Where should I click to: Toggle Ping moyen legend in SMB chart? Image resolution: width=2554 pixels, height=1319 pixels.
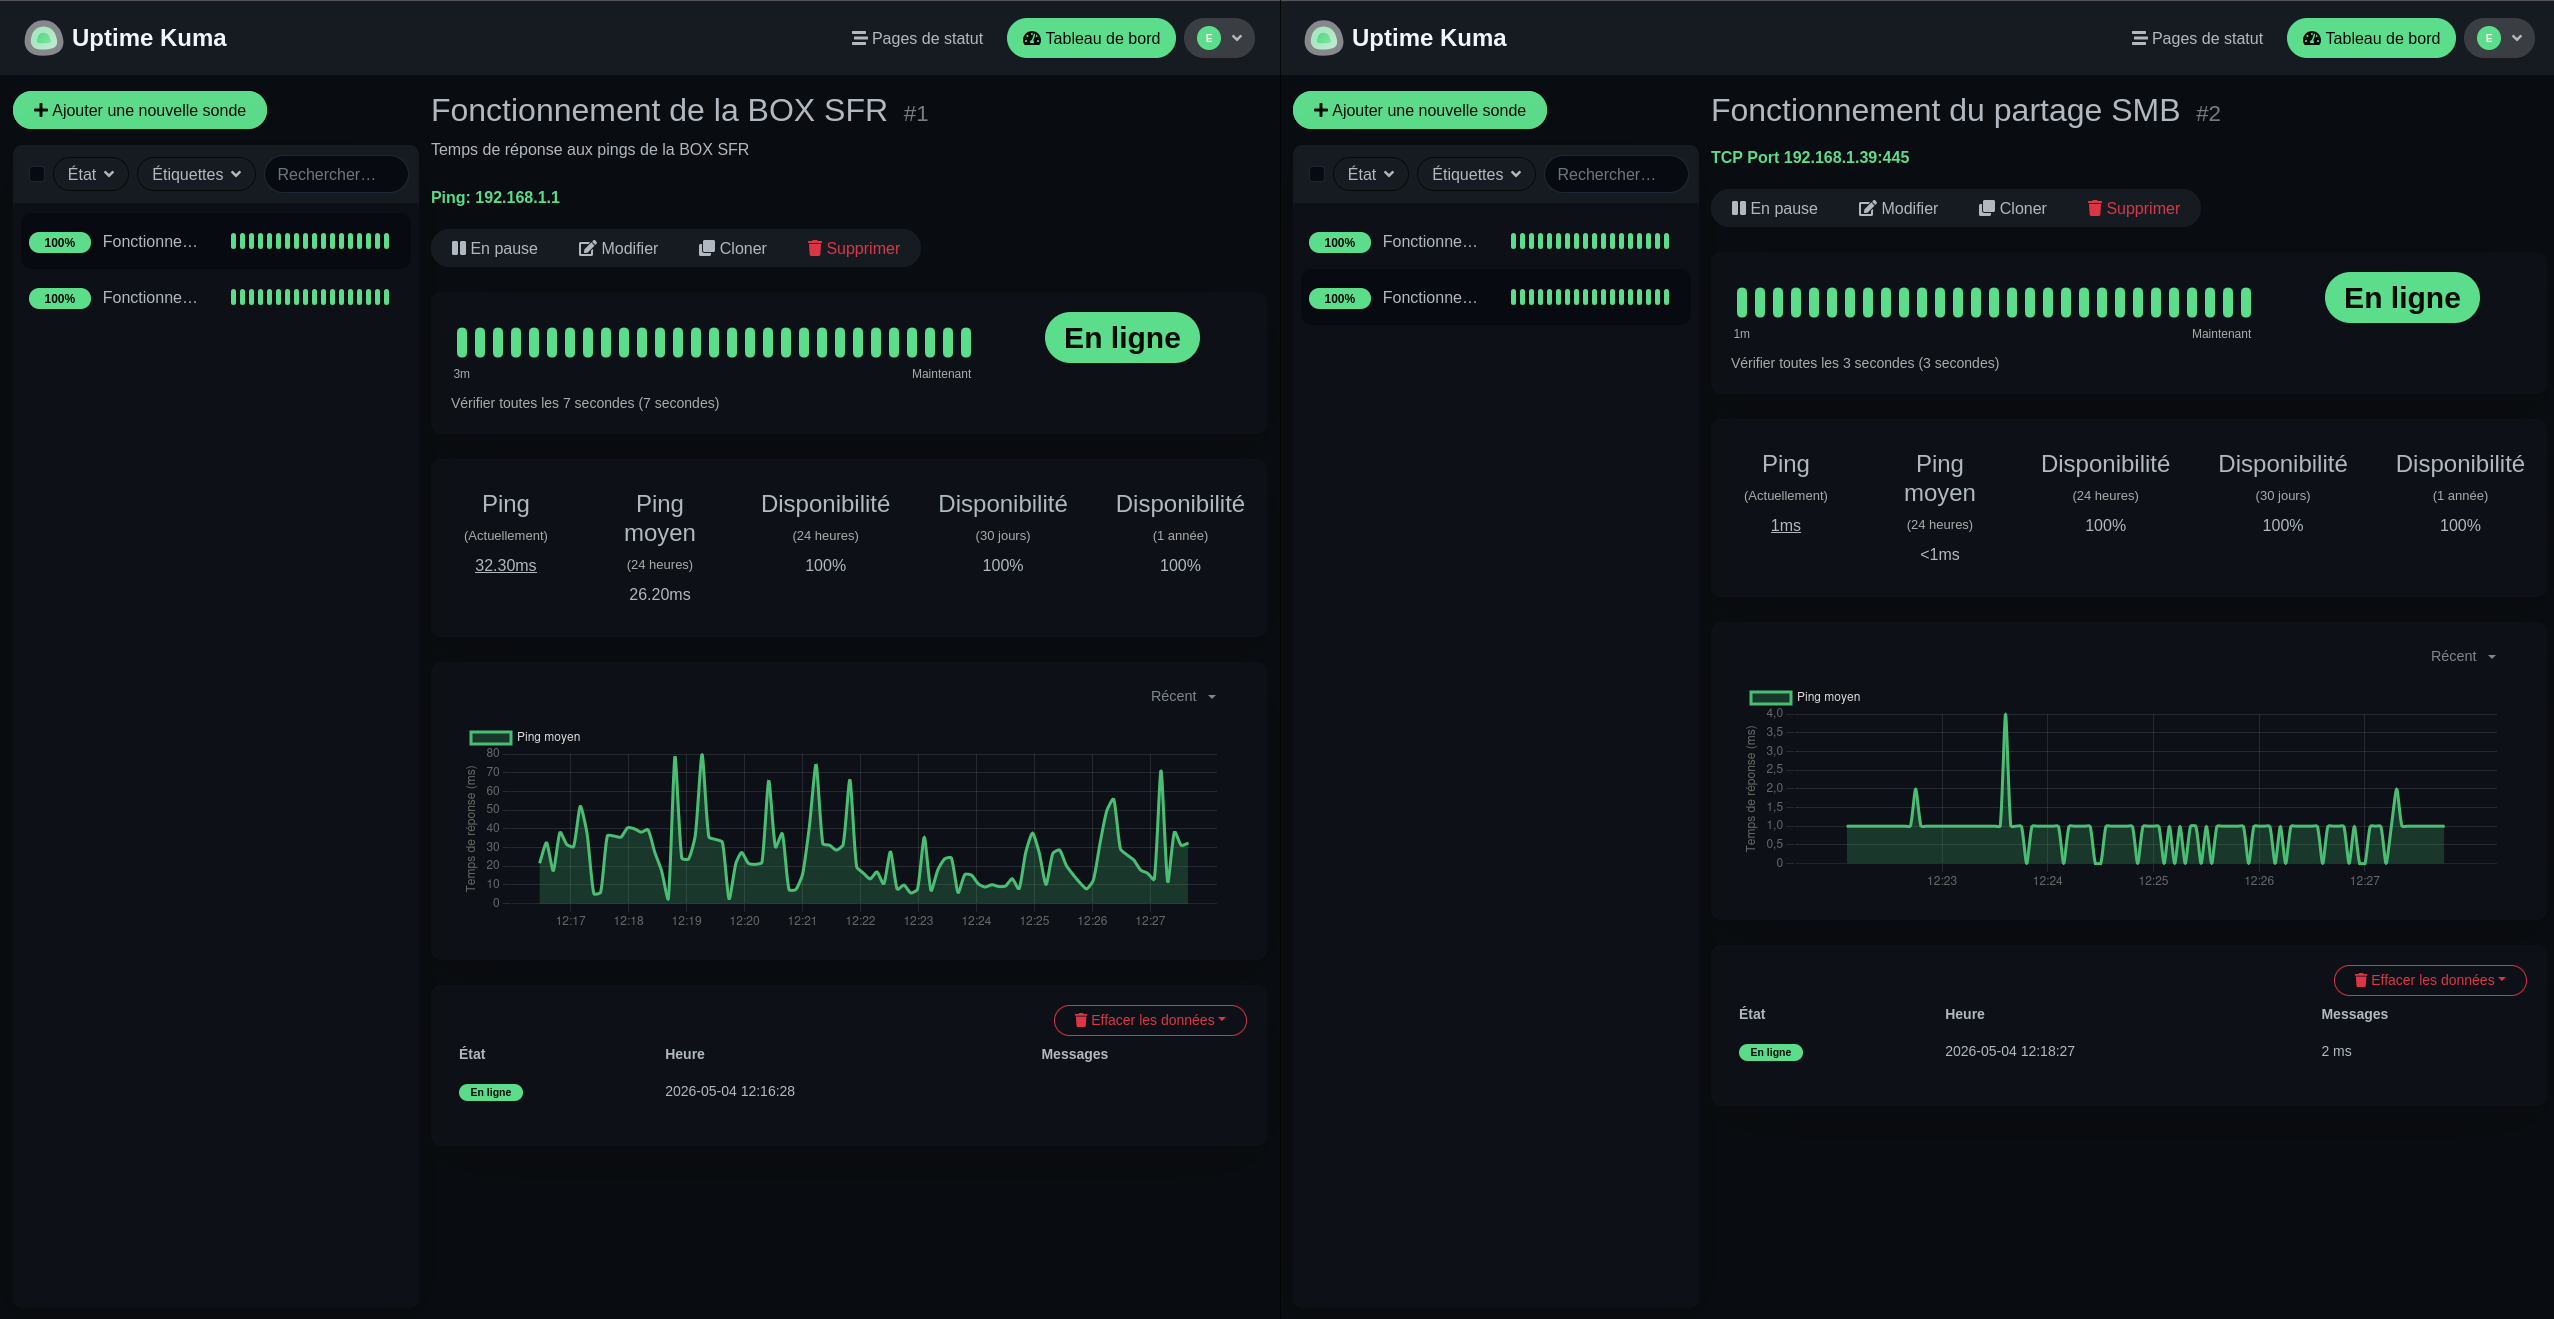(x=1805, y=697)
